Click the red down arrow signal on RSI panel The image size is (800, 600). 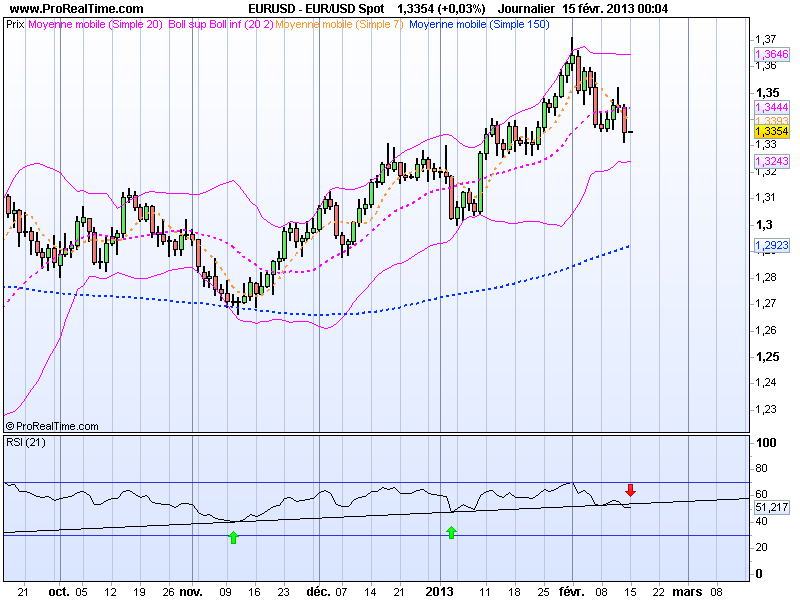[x=630, y=491]
